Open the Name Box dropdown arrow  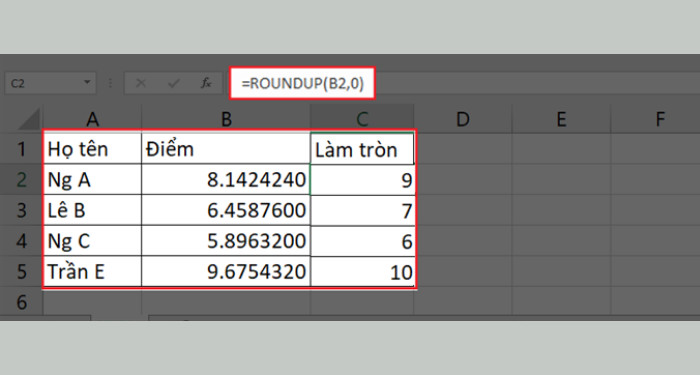pos(87,83)
